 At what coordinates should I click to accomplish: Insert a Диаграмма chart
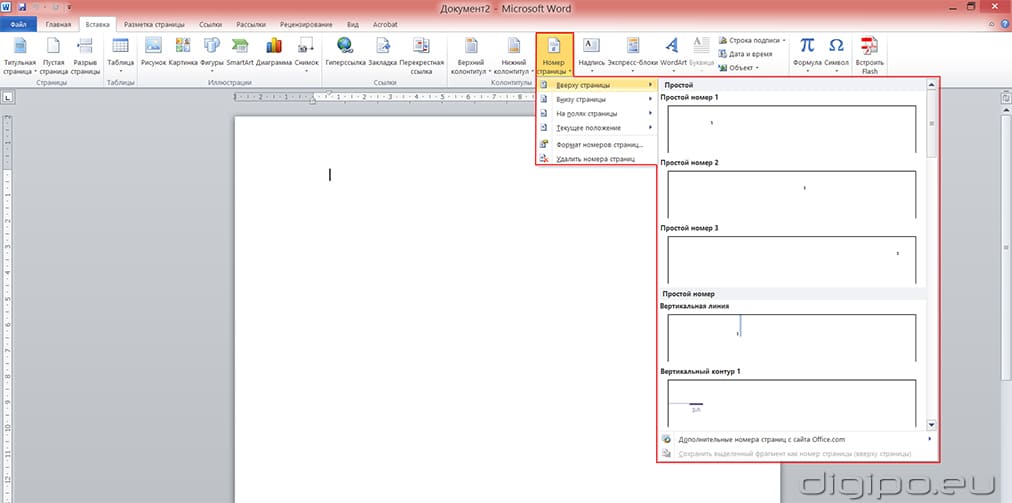click(x=273, y=52)
